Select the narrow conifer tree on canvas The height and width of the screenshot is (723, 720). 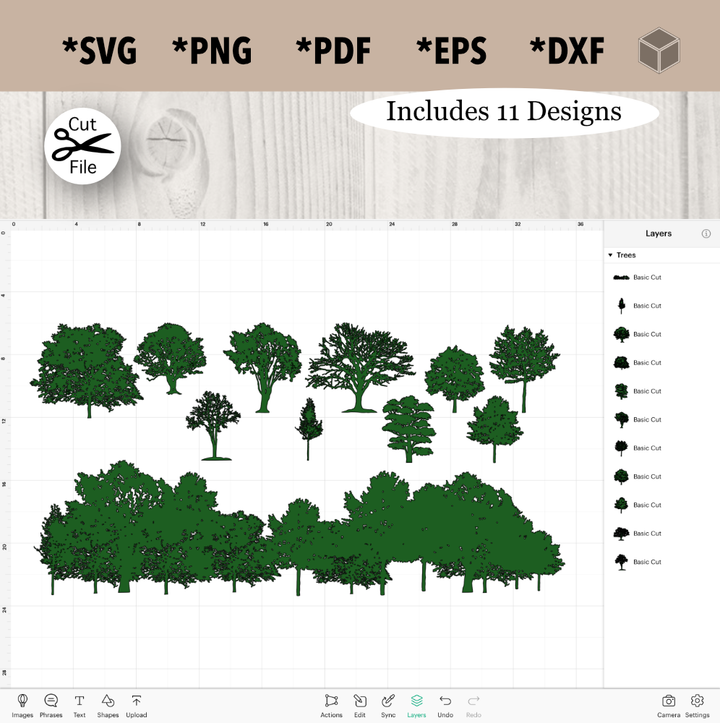(x=309, y=427)
